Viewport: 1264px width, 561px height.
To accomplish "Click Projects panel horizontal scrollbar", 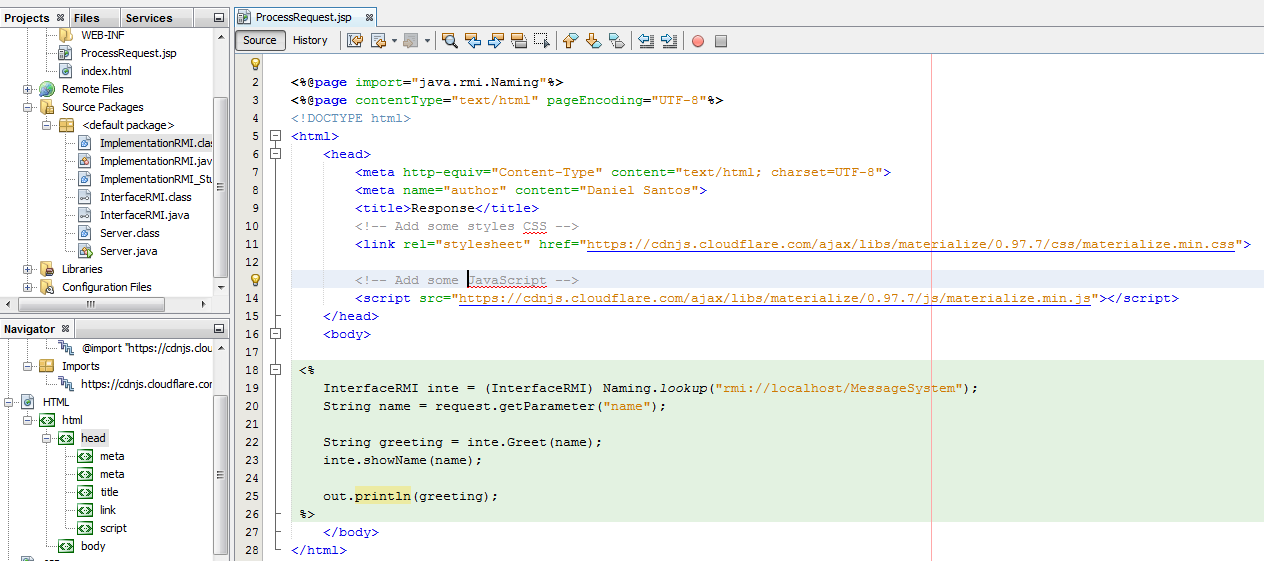I will coord(90,305).
